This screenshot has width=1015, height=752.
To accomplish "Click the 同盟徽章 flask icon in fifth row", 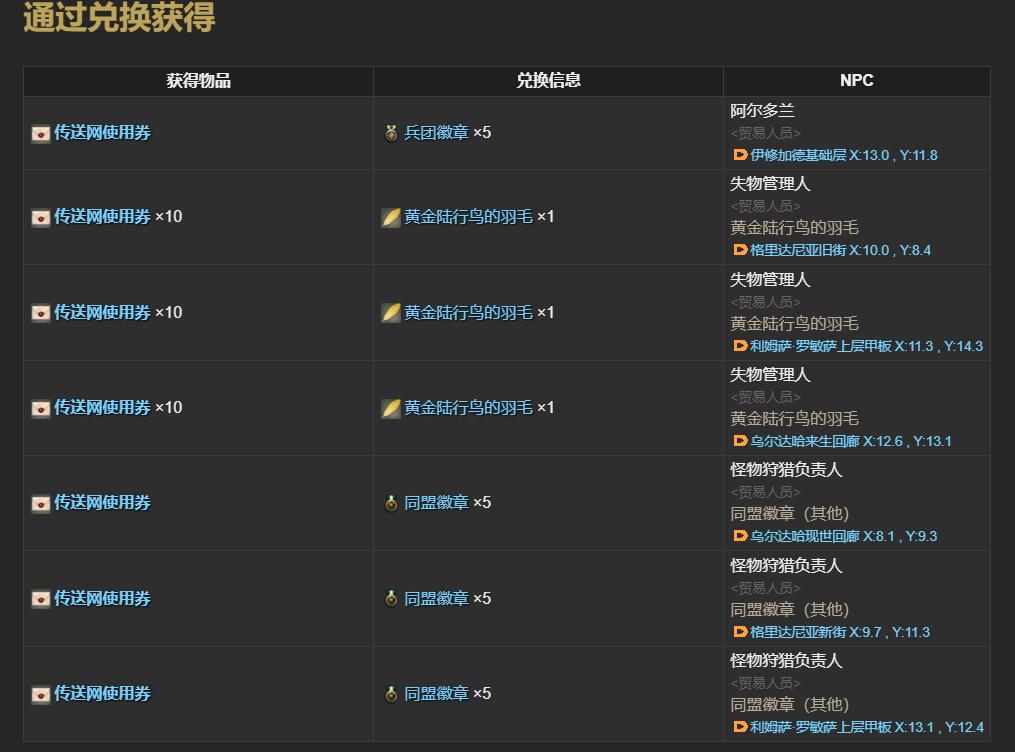I will click(x=391, y=503).
